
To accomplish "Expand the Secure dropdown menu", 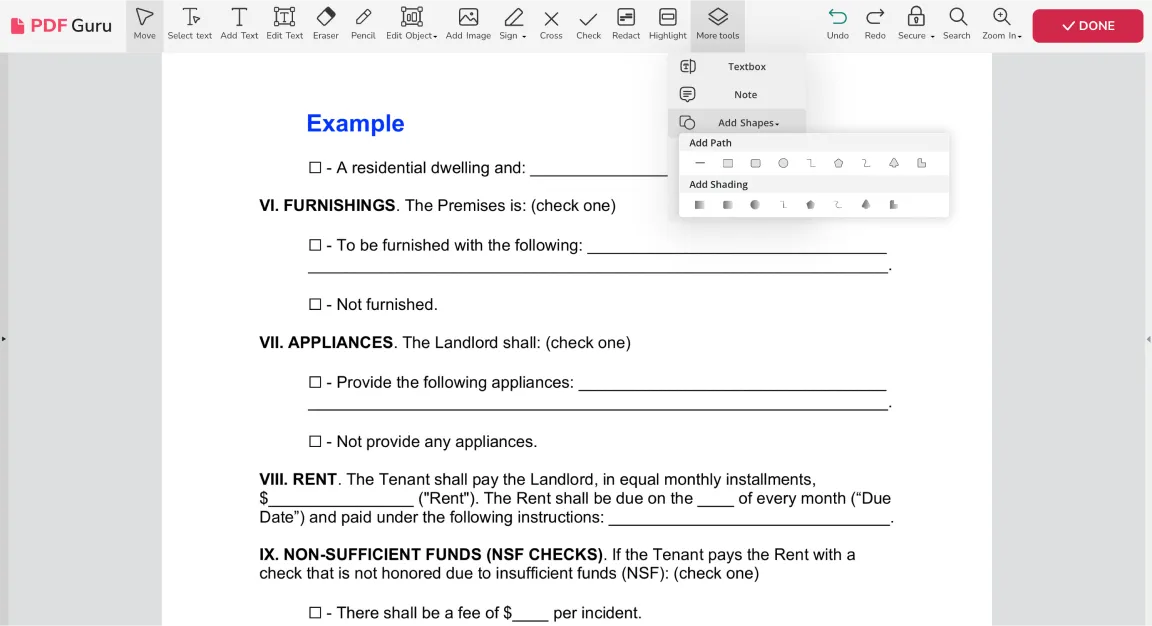I will [915, 24].
